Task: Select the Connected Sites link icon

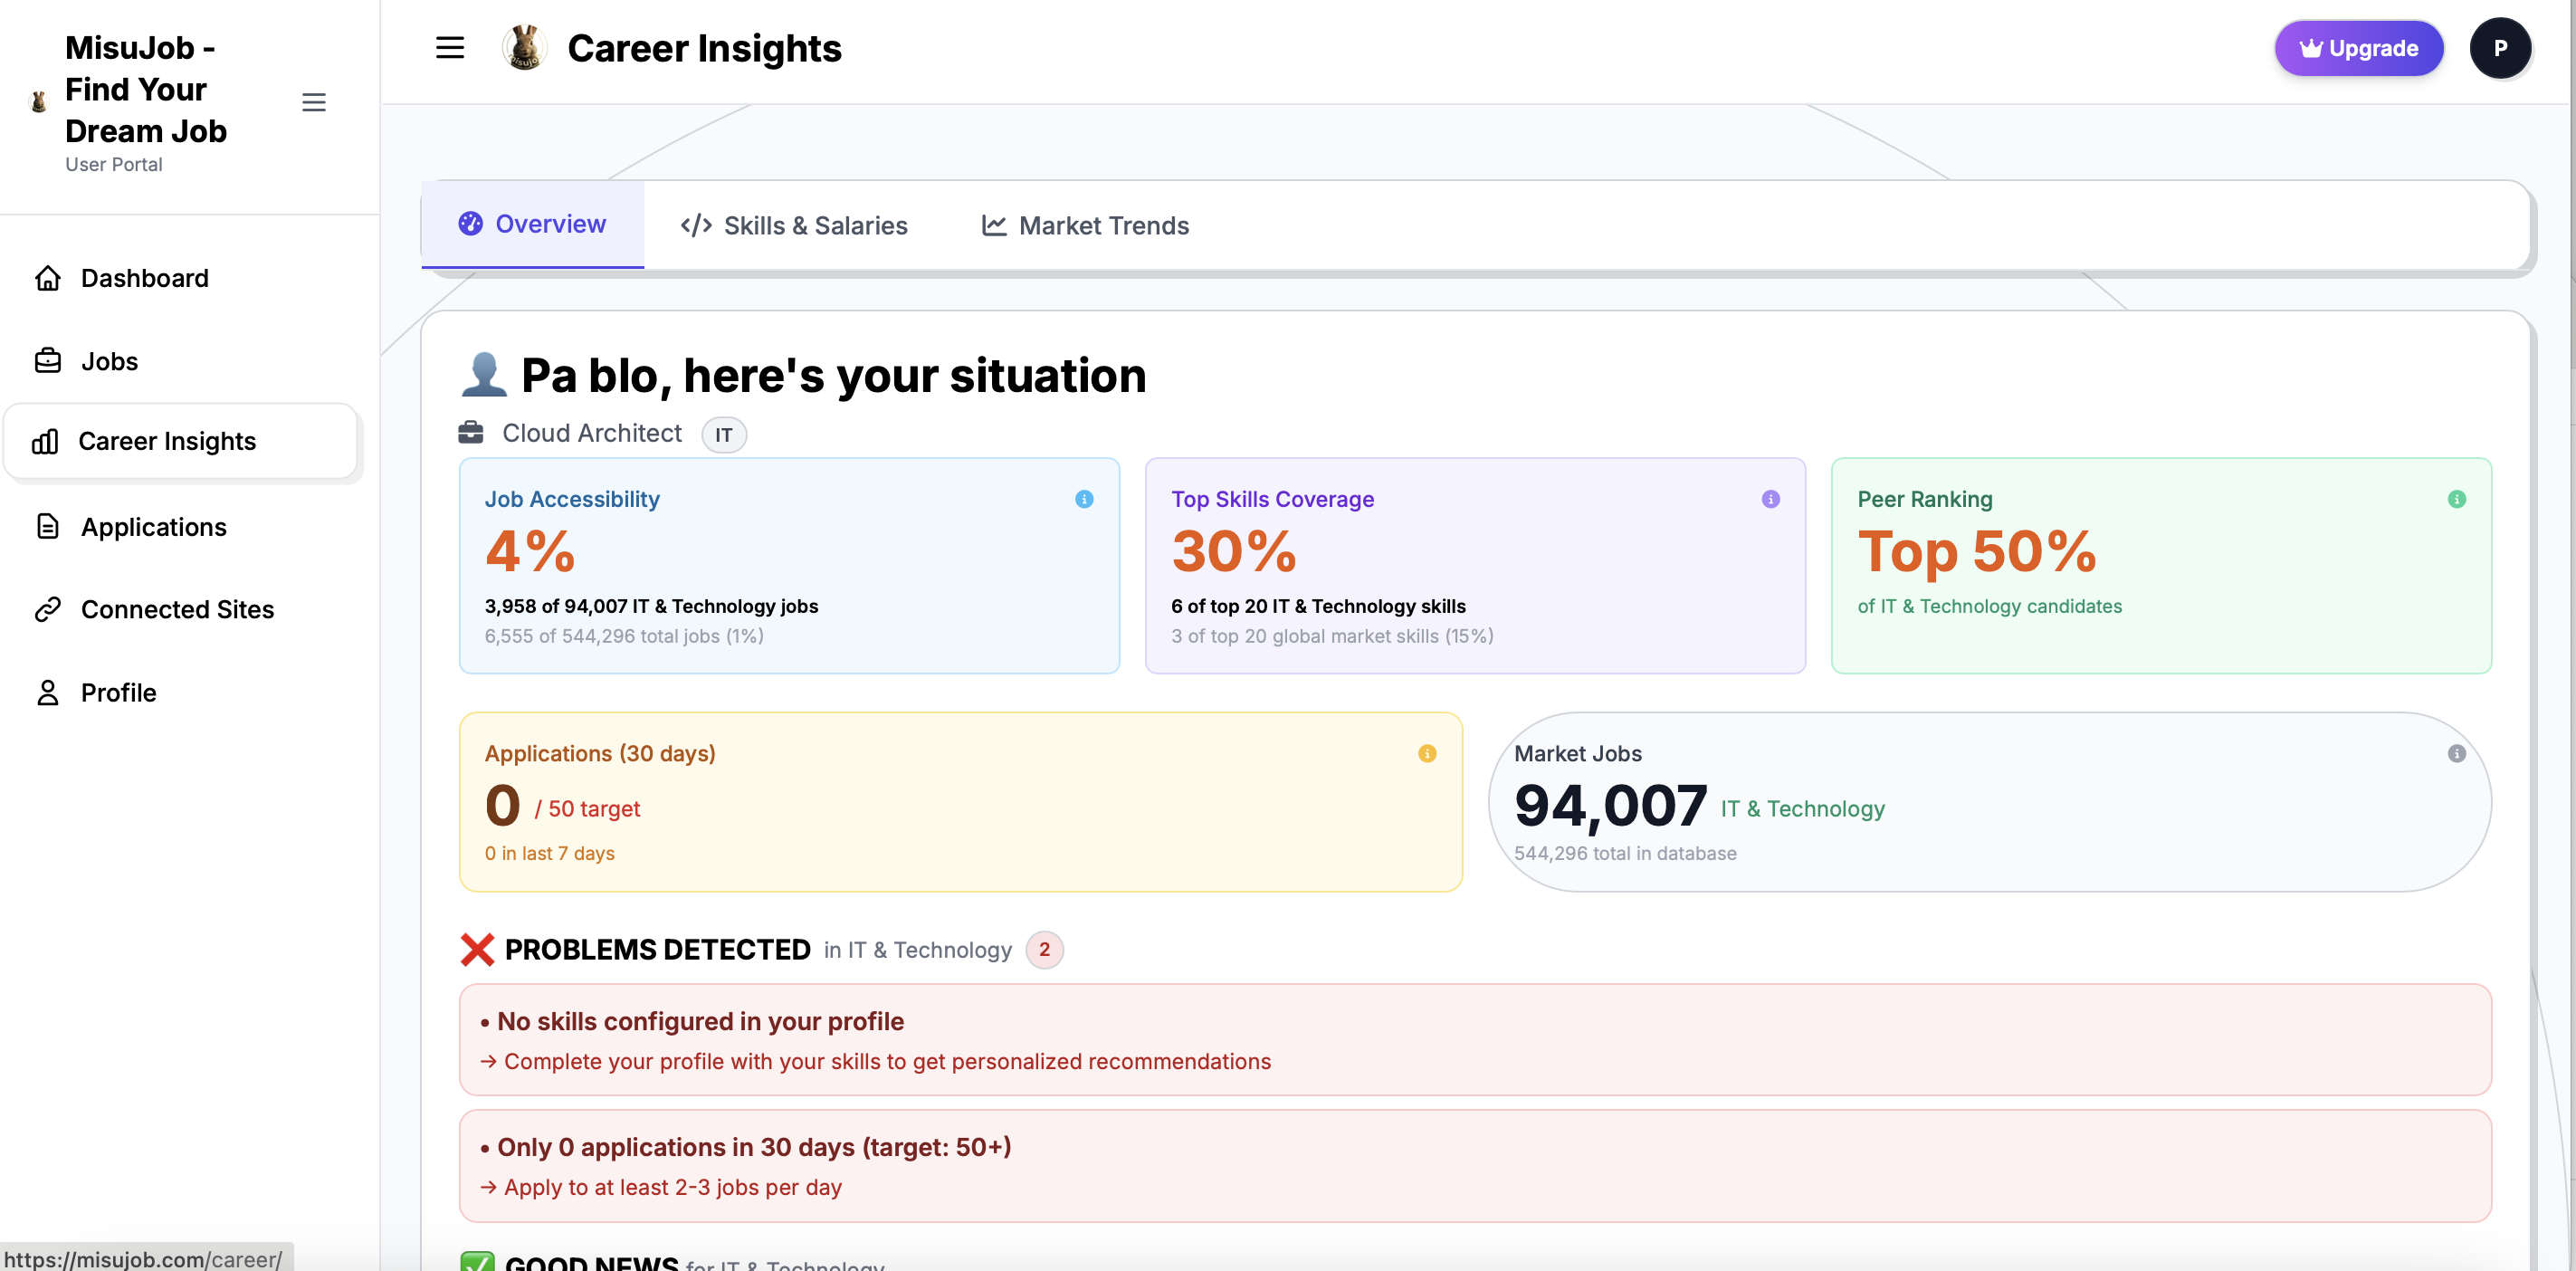Action: click(x=47, y=609)
